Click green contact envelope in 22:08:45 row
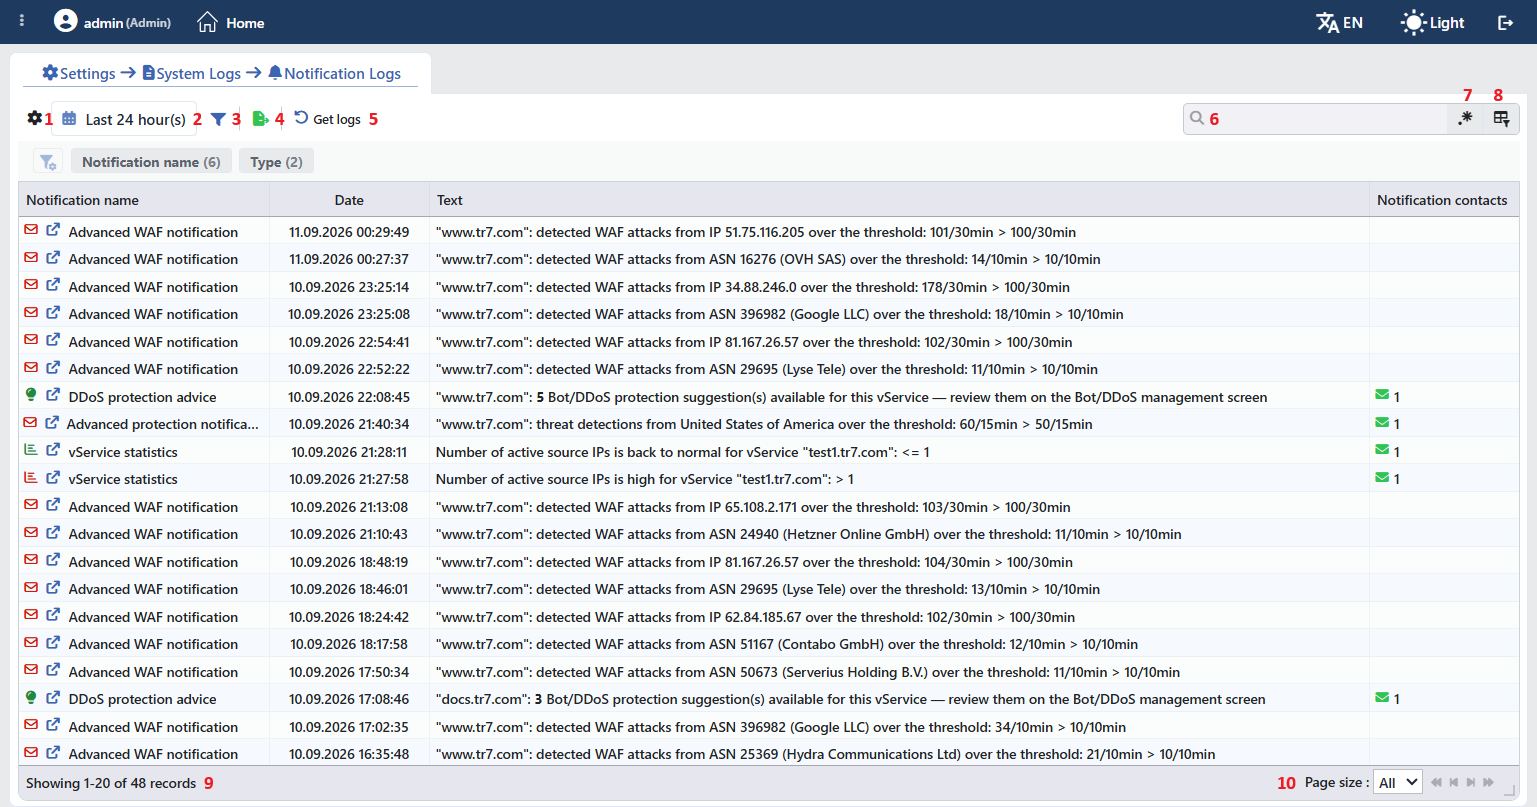The height and width of the screenshot is (807, 1537). click(x=1382, y=396)
